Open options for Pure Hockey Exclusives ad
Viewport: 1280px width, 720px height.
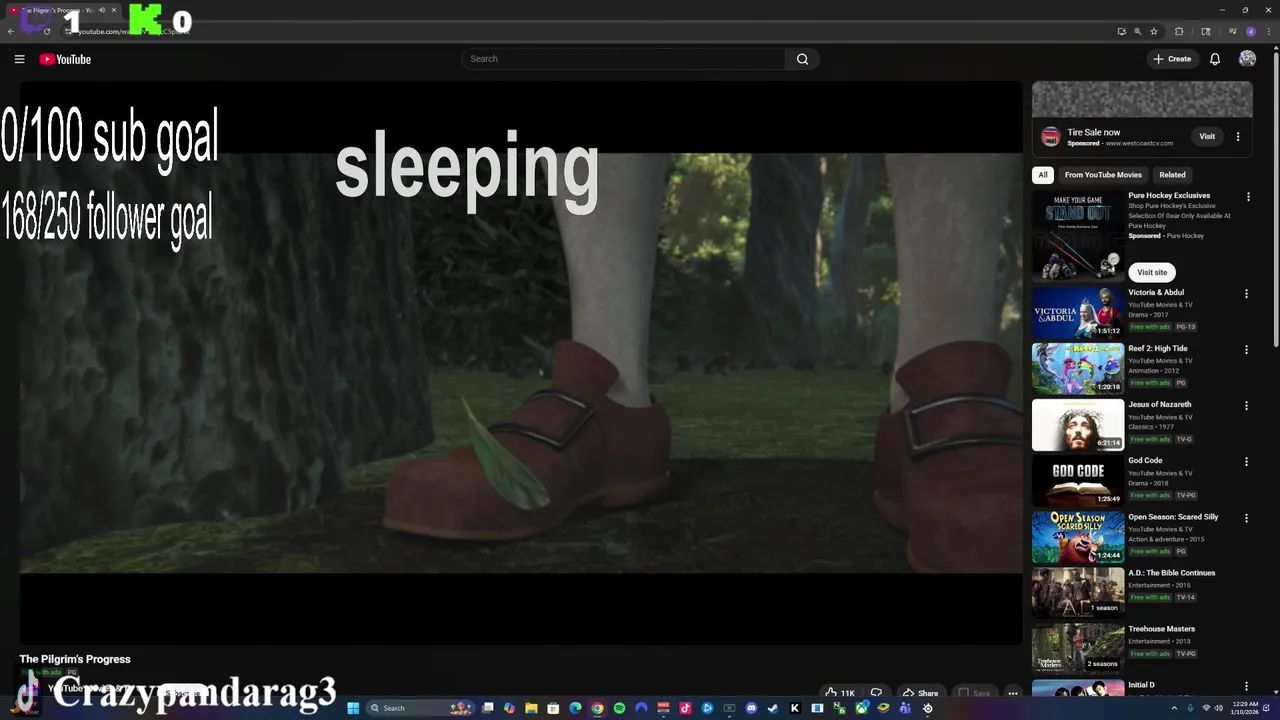(1247, 197)
